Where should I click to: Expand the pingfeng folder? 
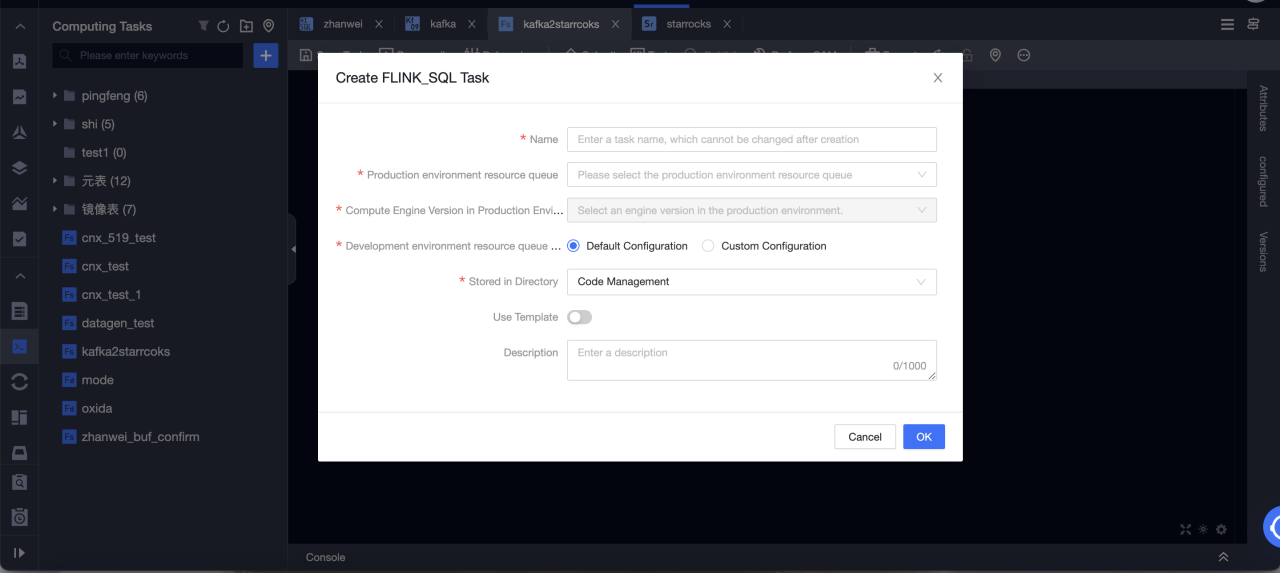[x=55, y=96]
